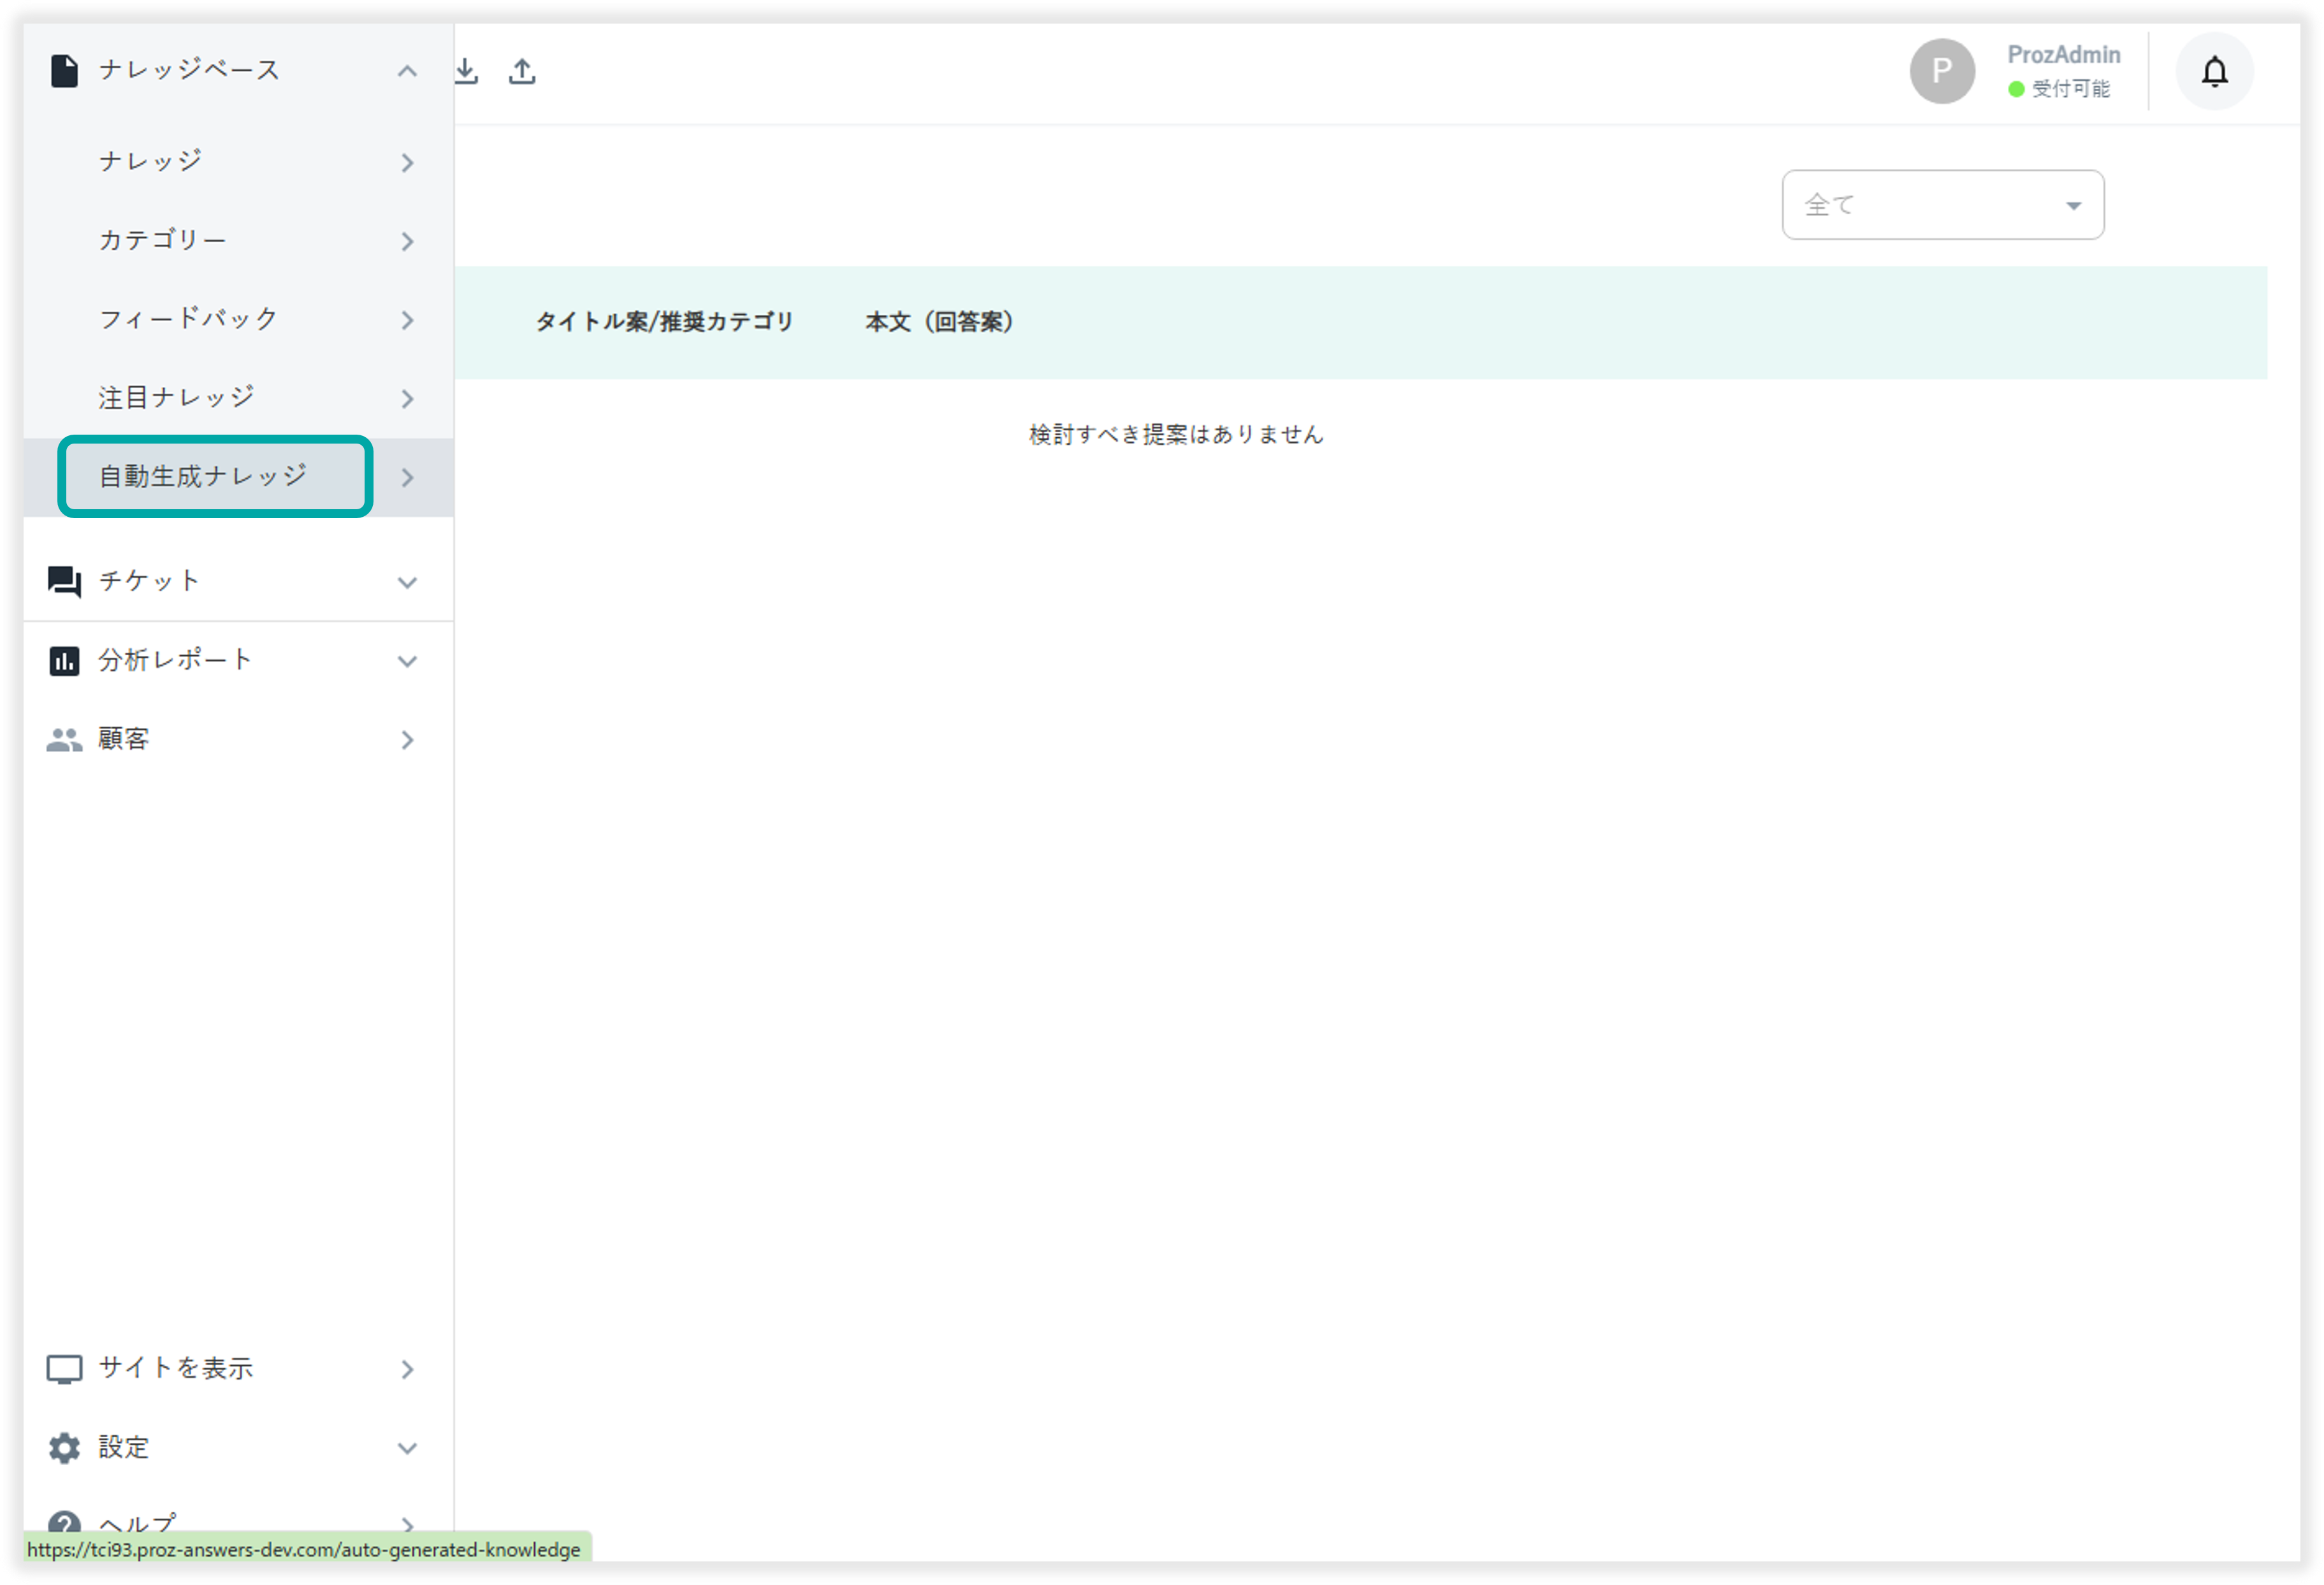Click the サイトを表示 monitor icon

pyautogui.click(x=64, y=1368)
